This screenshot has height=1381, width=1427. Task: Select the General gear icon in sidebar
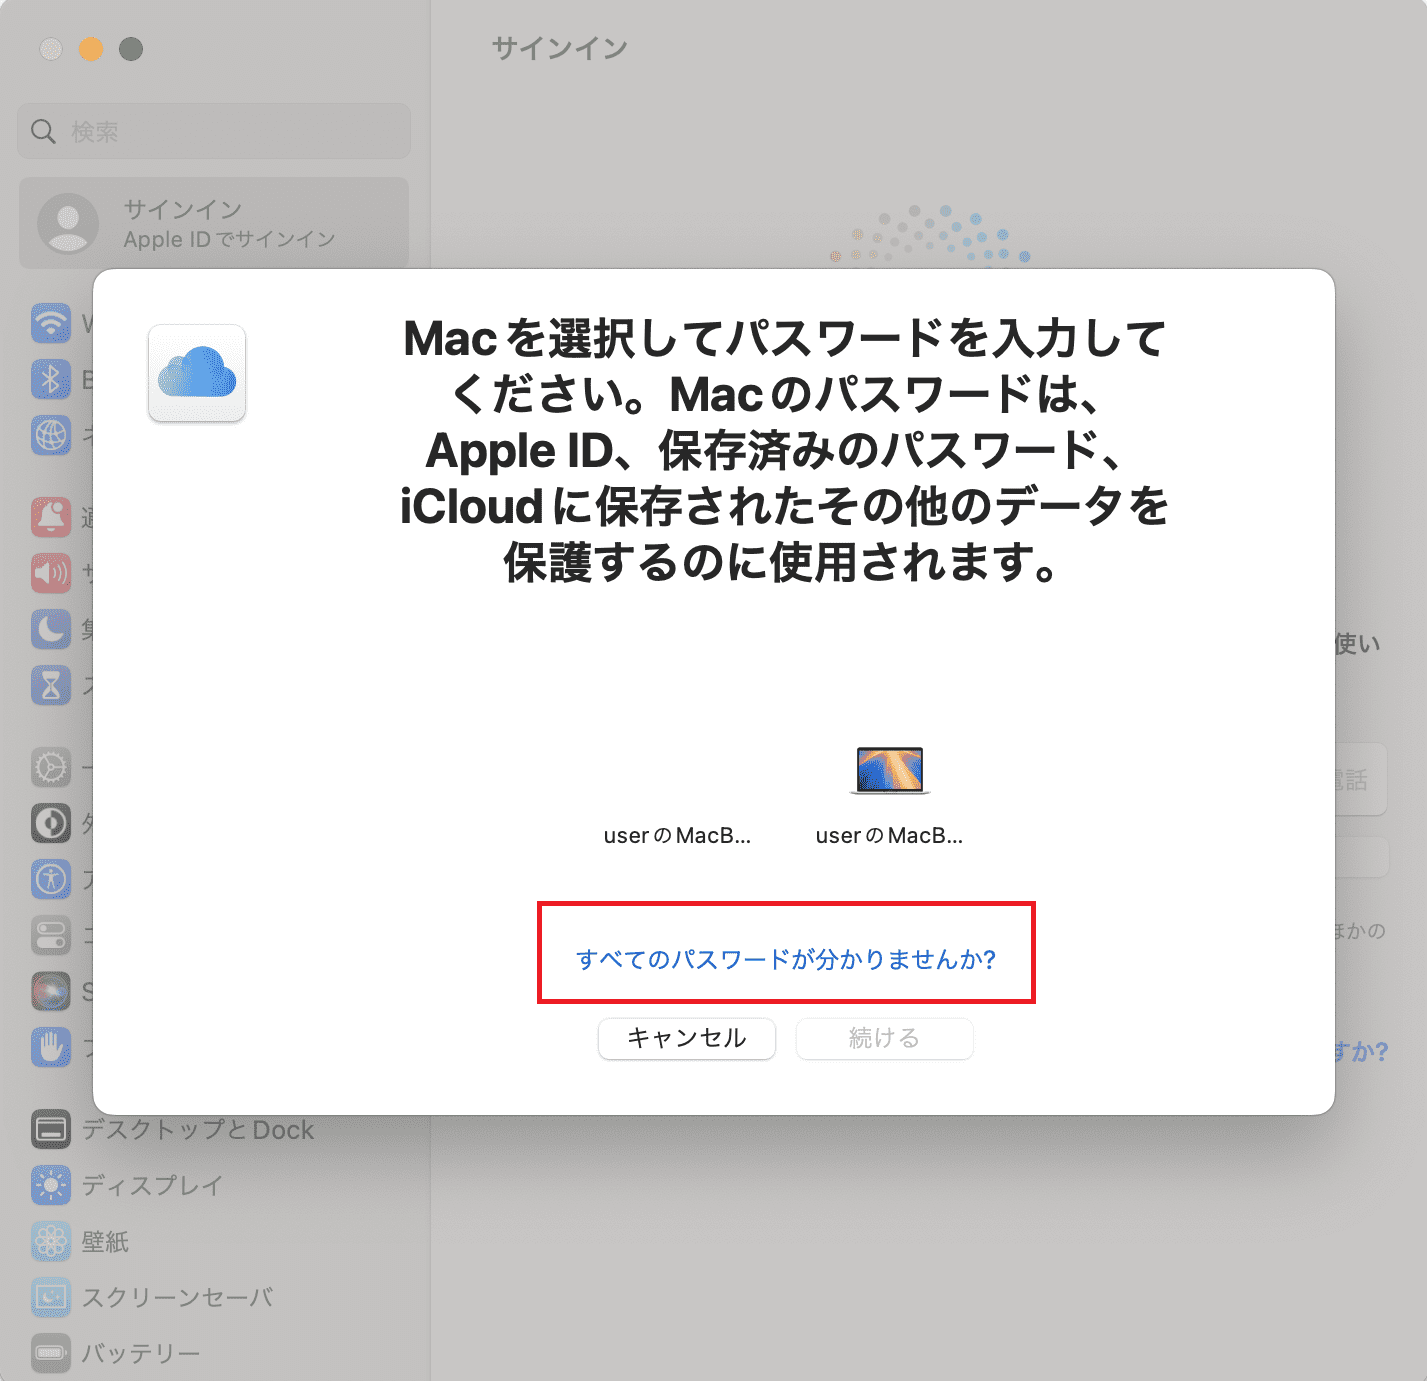pyautogui.click(x=51, y=767)
